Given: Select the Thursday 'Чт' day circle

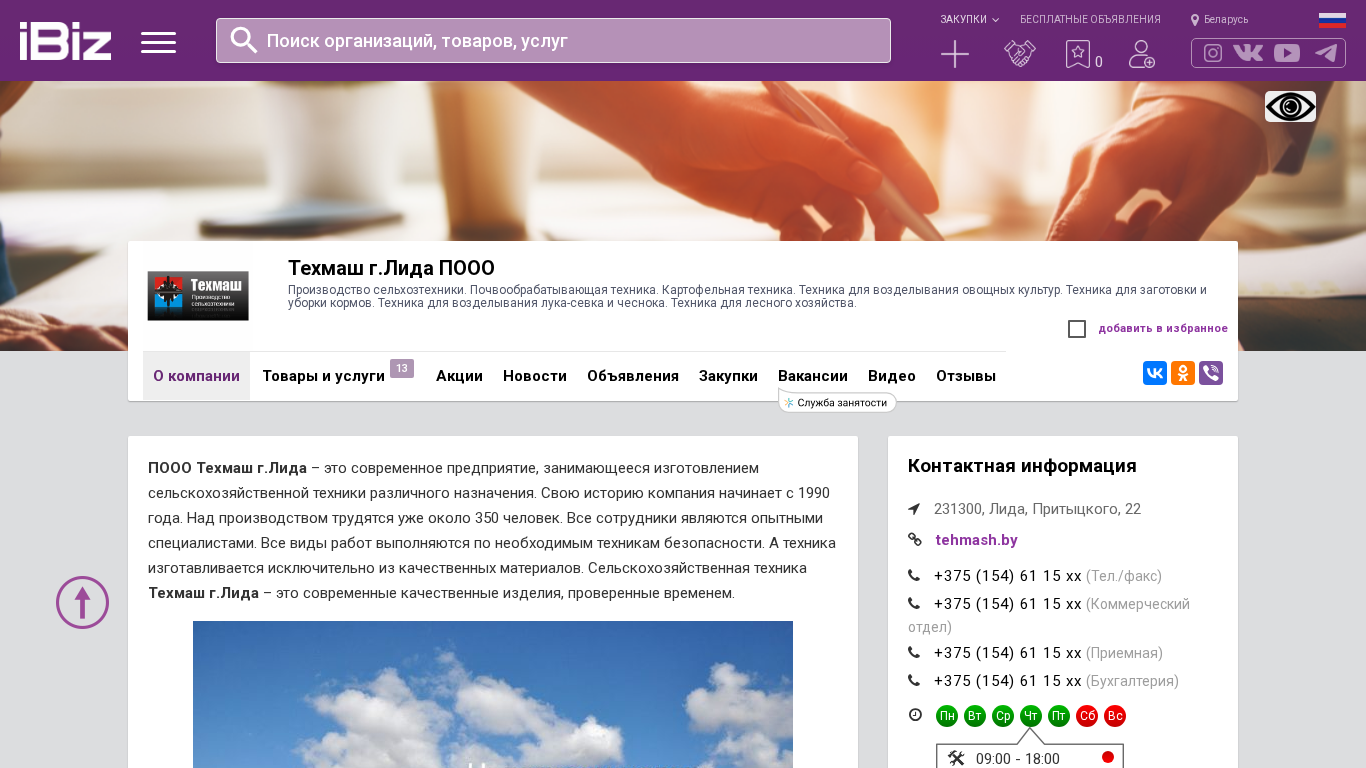Looking at the screenshot, I should [1031, 716].
